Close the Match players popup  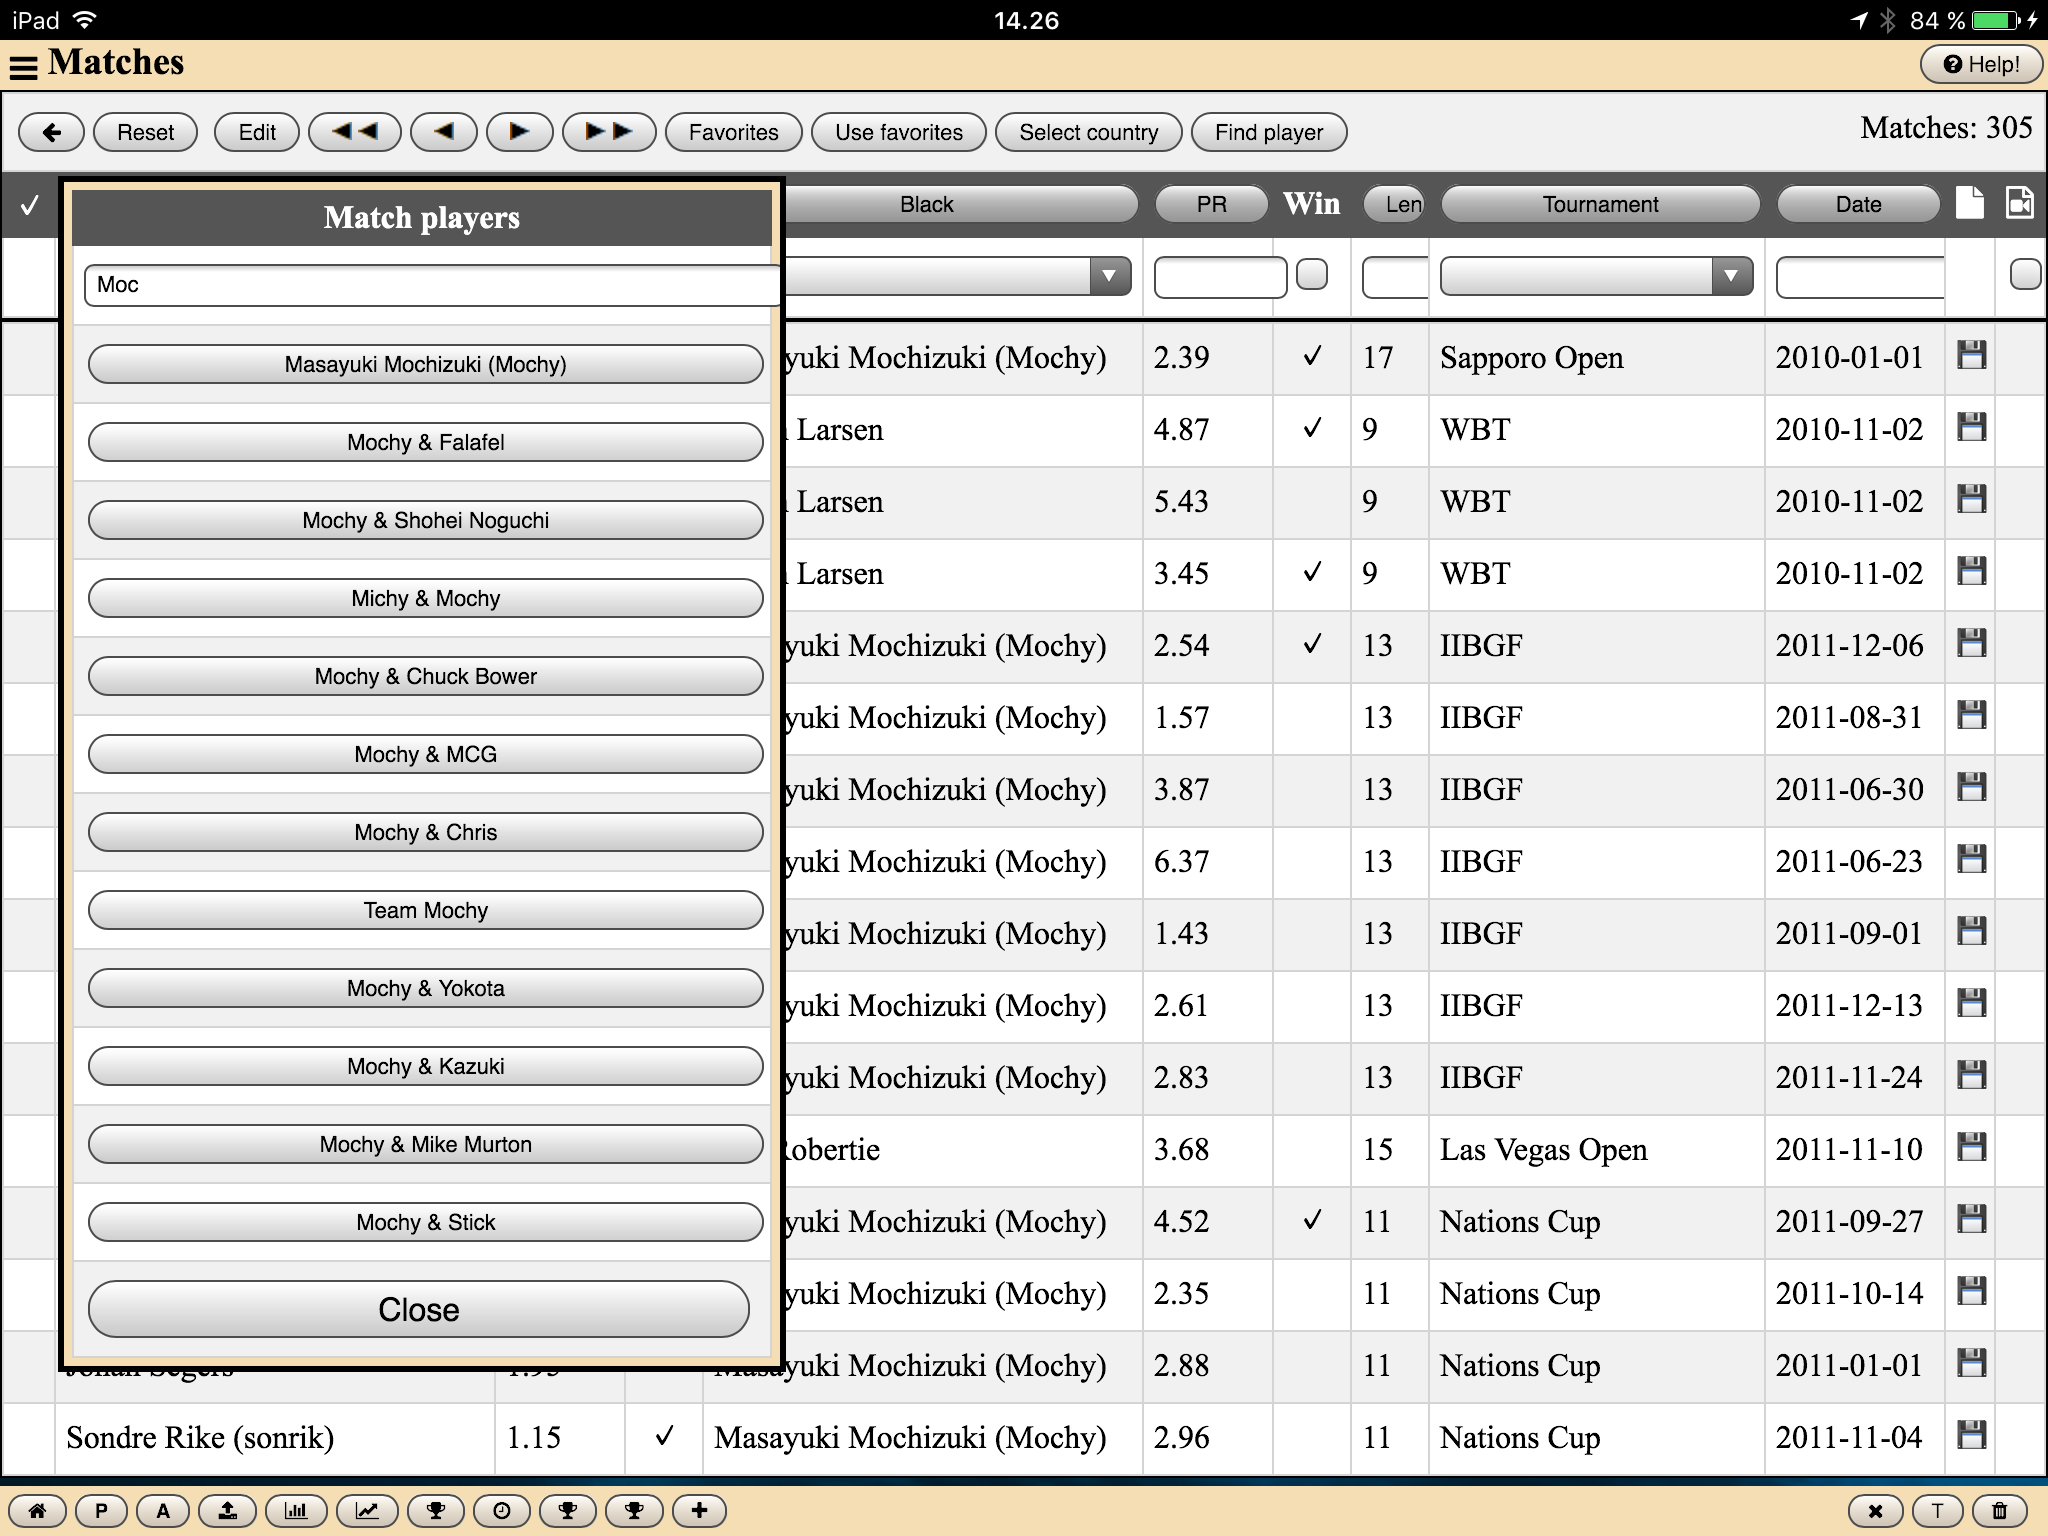coord(418,1309)
